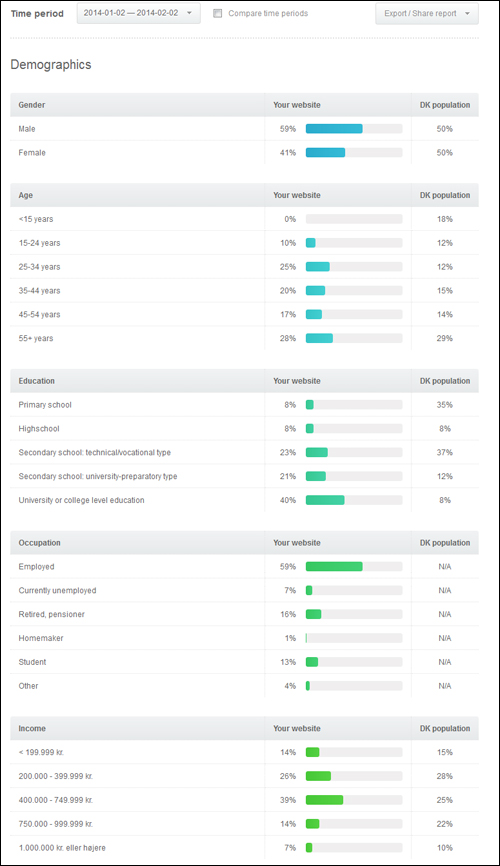Click the Education section header
The height and width of the screenshot is (866, 500).
(x=36, y=381)
